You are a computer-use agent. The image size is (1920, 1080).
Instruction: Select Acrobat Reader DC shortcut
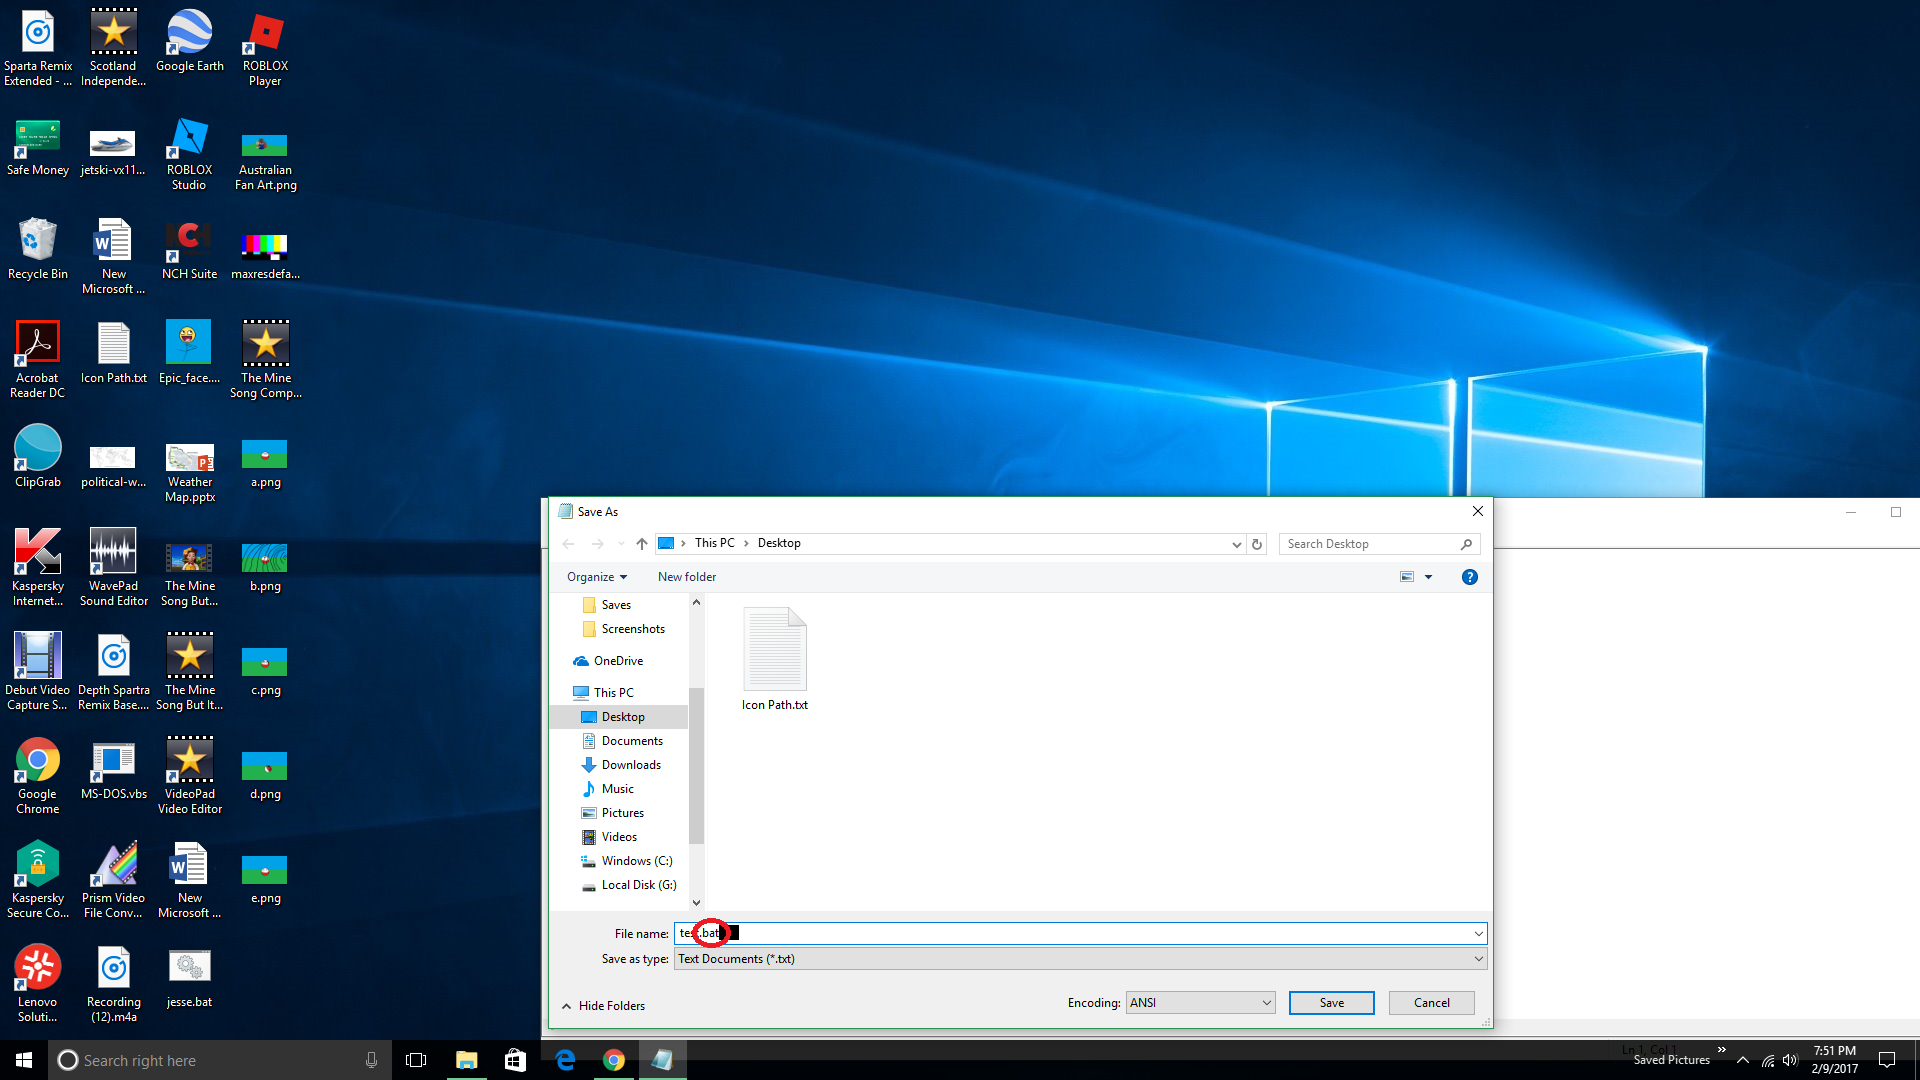(x=38, y=360)
